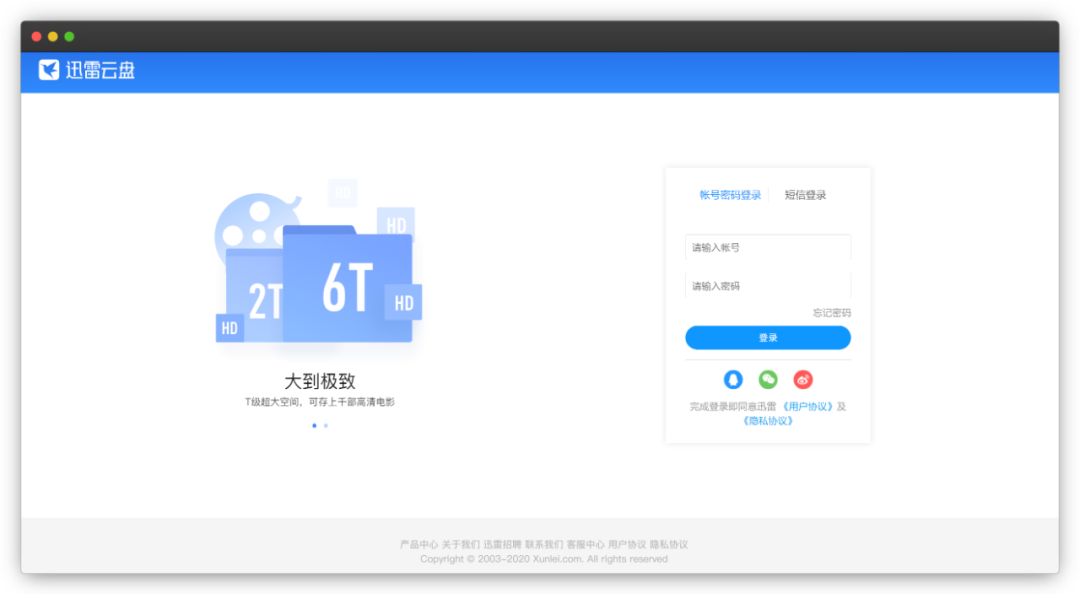Switch to 短信登录 tab
The image size is (1080, 594).
click(x=805, y=195)
